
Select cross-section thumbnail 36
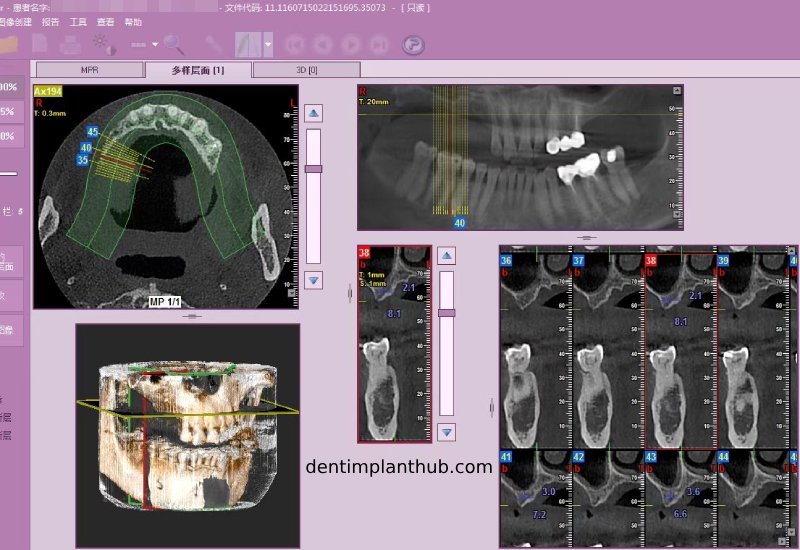[537, 351]
